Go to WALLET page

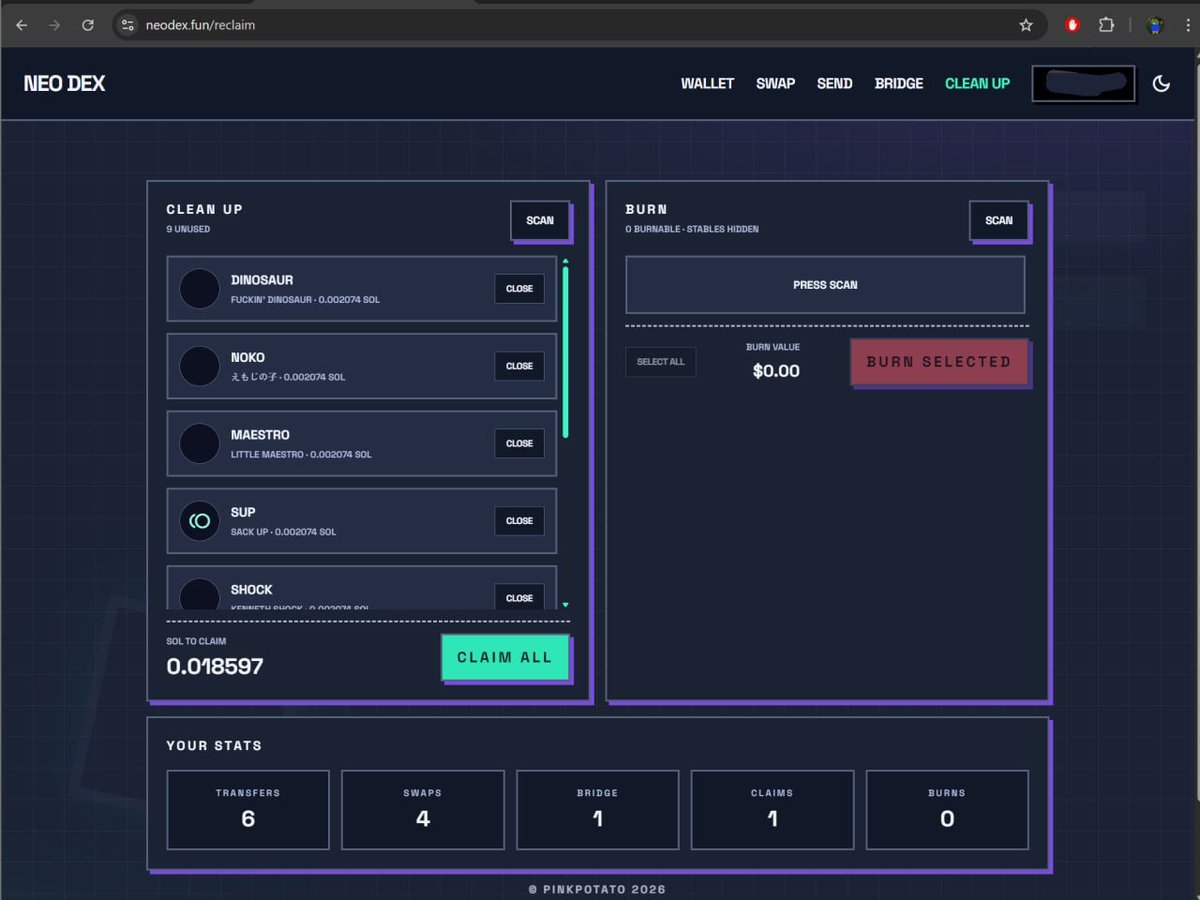point(707,84)
